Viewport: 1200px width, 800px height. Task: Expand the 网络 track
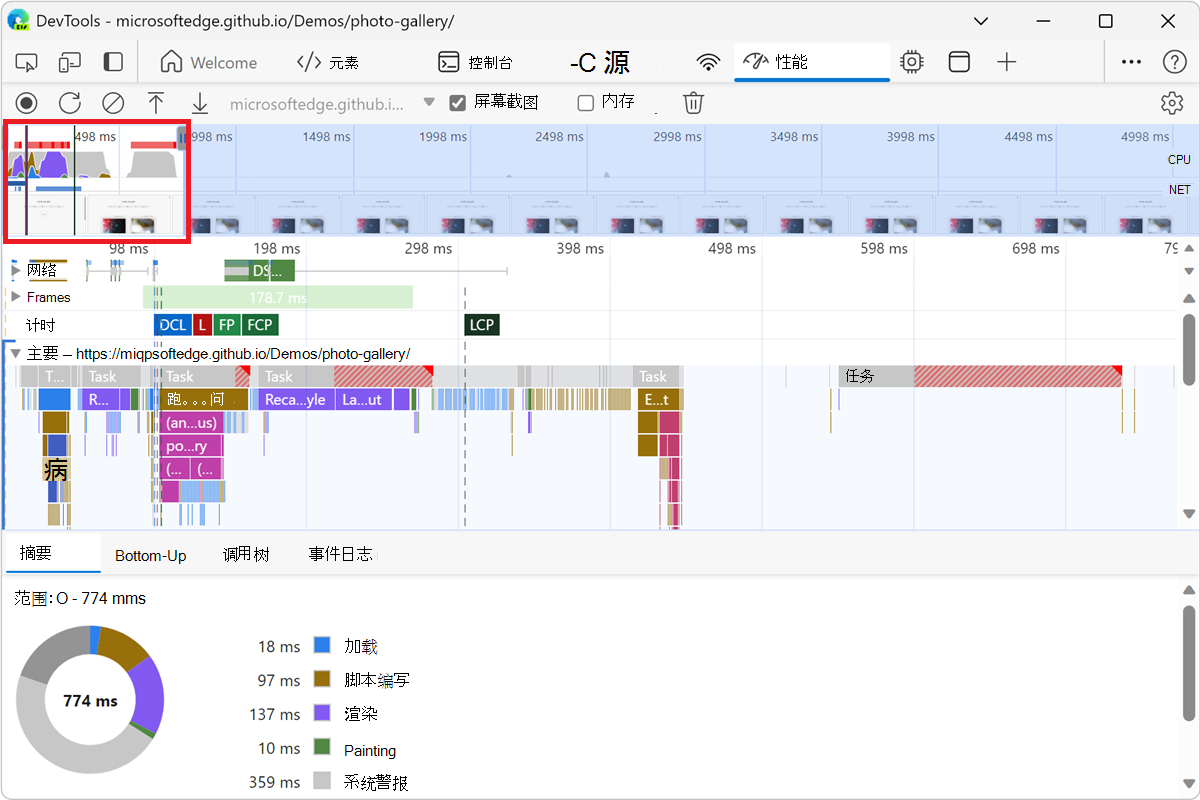click(16, 270)
